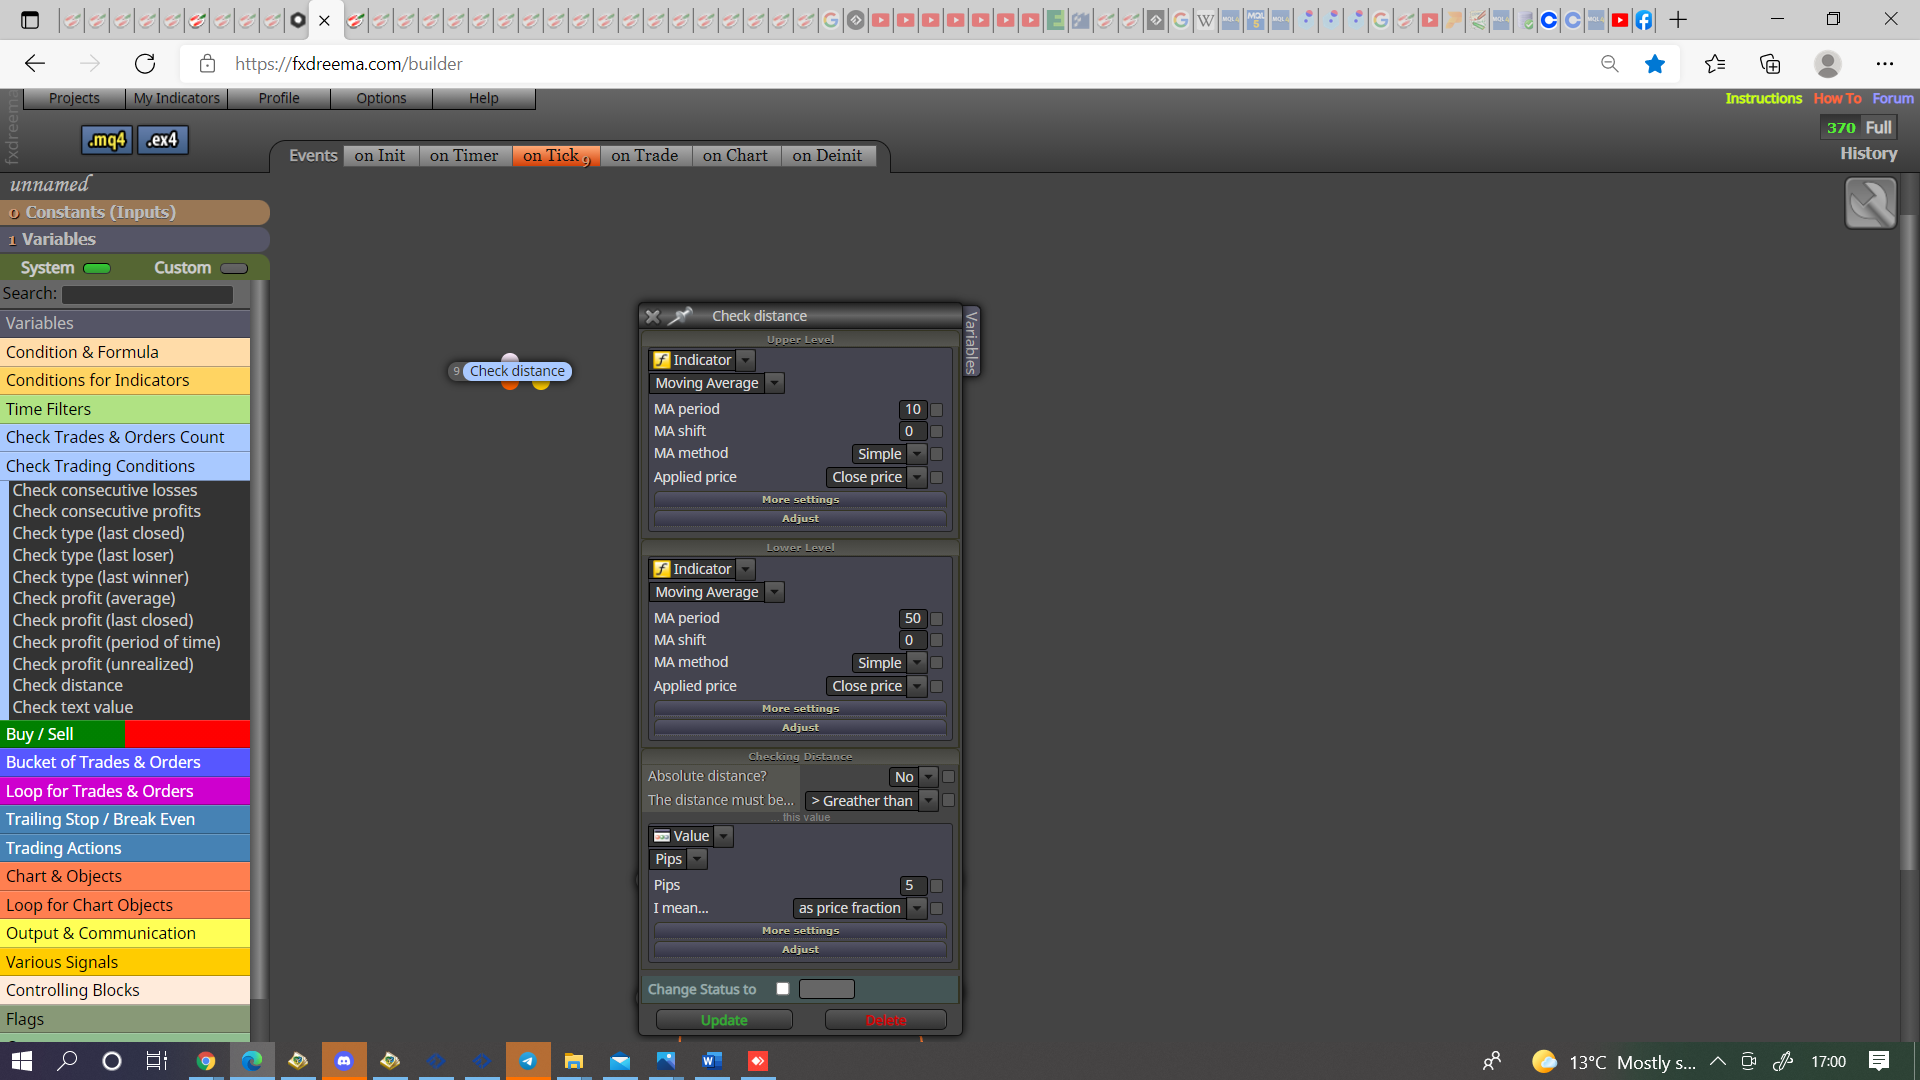1920x1080 pixels.
Task: Close the Check distance dialog
Action: 653,316
